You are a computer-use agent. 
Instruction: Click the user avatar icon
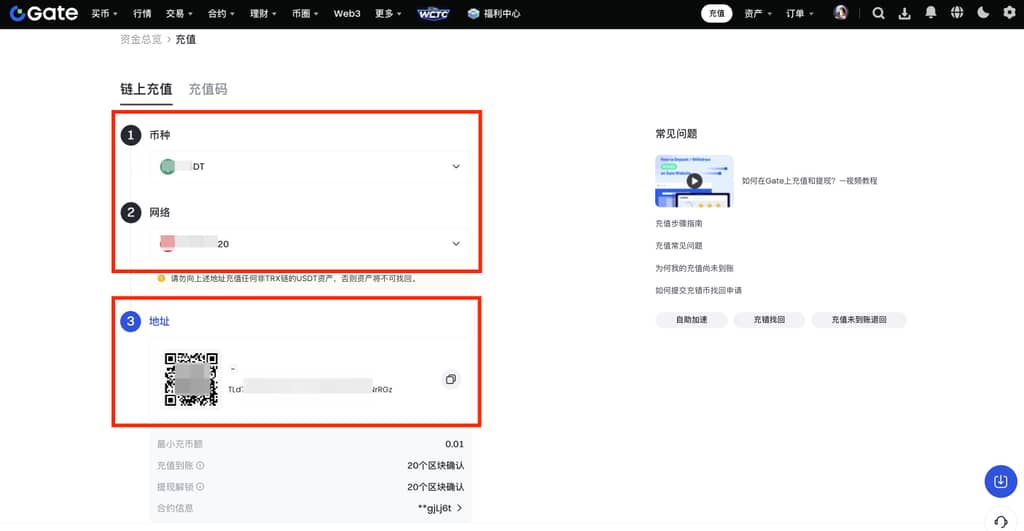841,13
